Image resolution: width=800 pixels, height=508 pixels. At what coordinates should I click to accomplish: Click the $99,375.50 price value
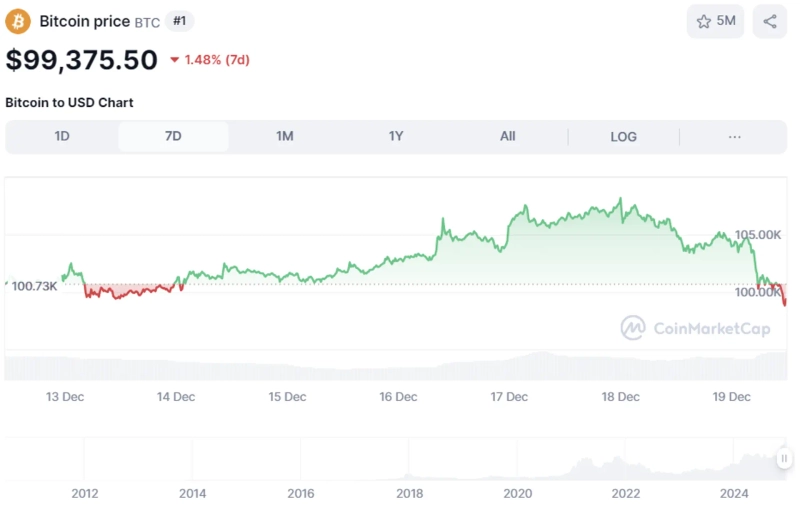tap(82, 60)
